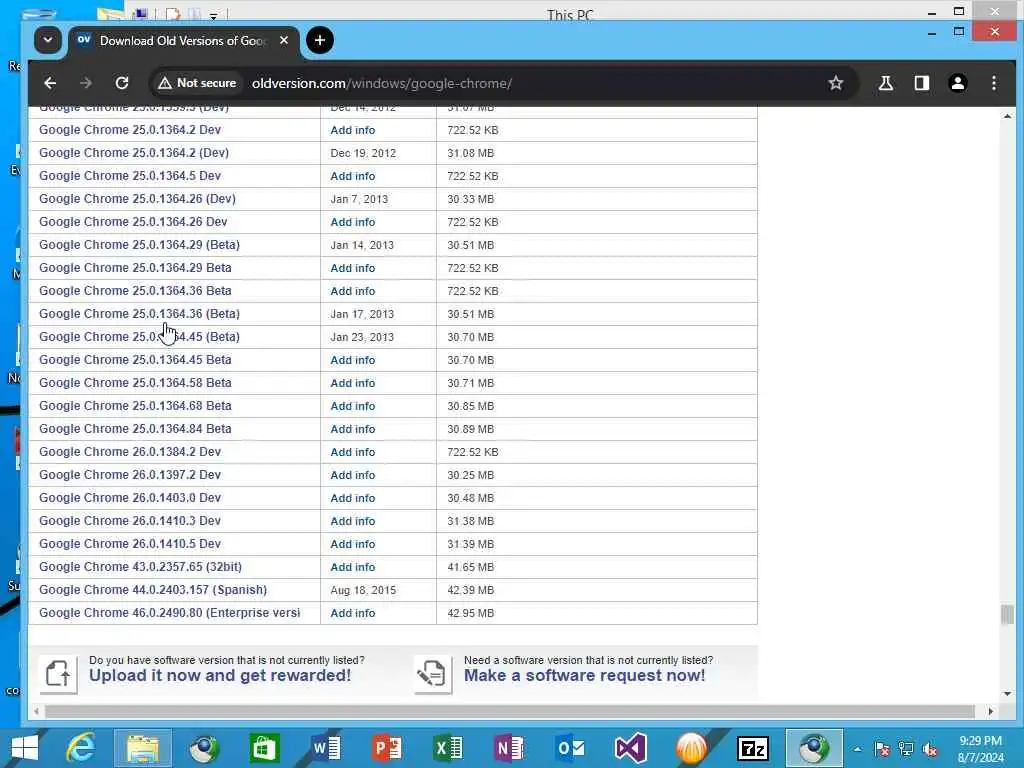The height and width of the screenshot is (768, 1024).
Task: Open Google Chrome 25.0.1364.36 (Beta) link
Action: click(x=139, y=313)
